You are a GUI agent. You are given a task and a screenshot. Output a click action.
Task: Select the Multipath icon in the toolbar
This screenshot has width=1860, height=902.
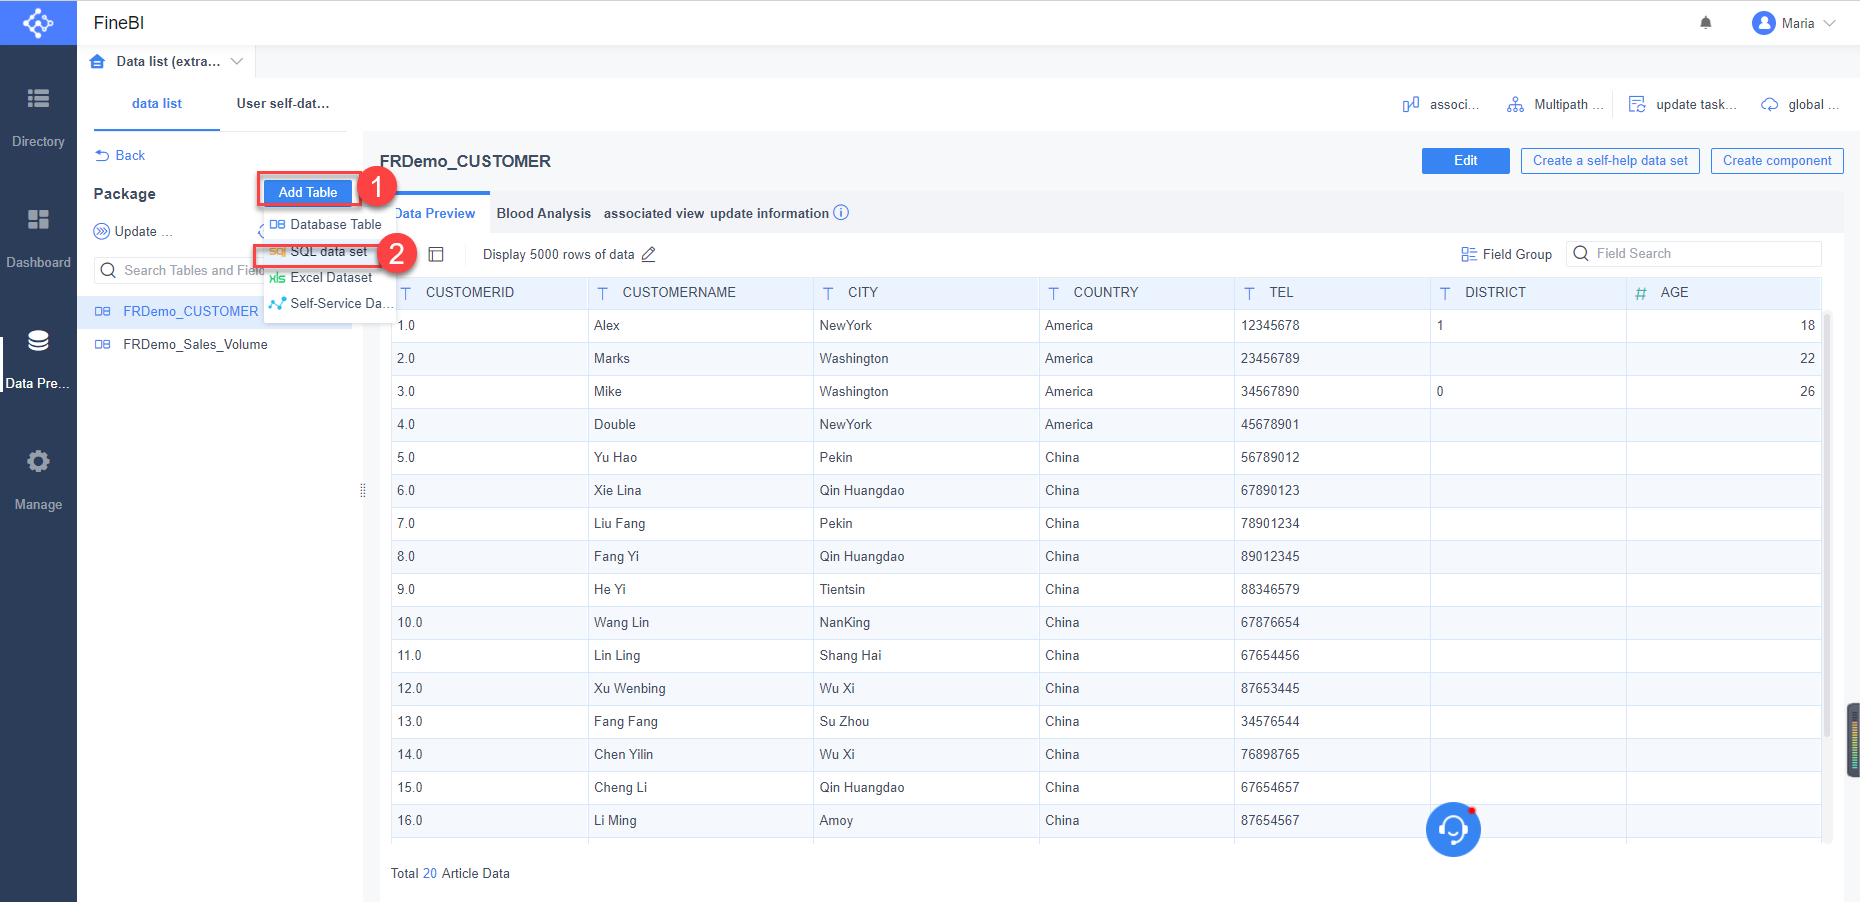click(x=1515, y=104)
